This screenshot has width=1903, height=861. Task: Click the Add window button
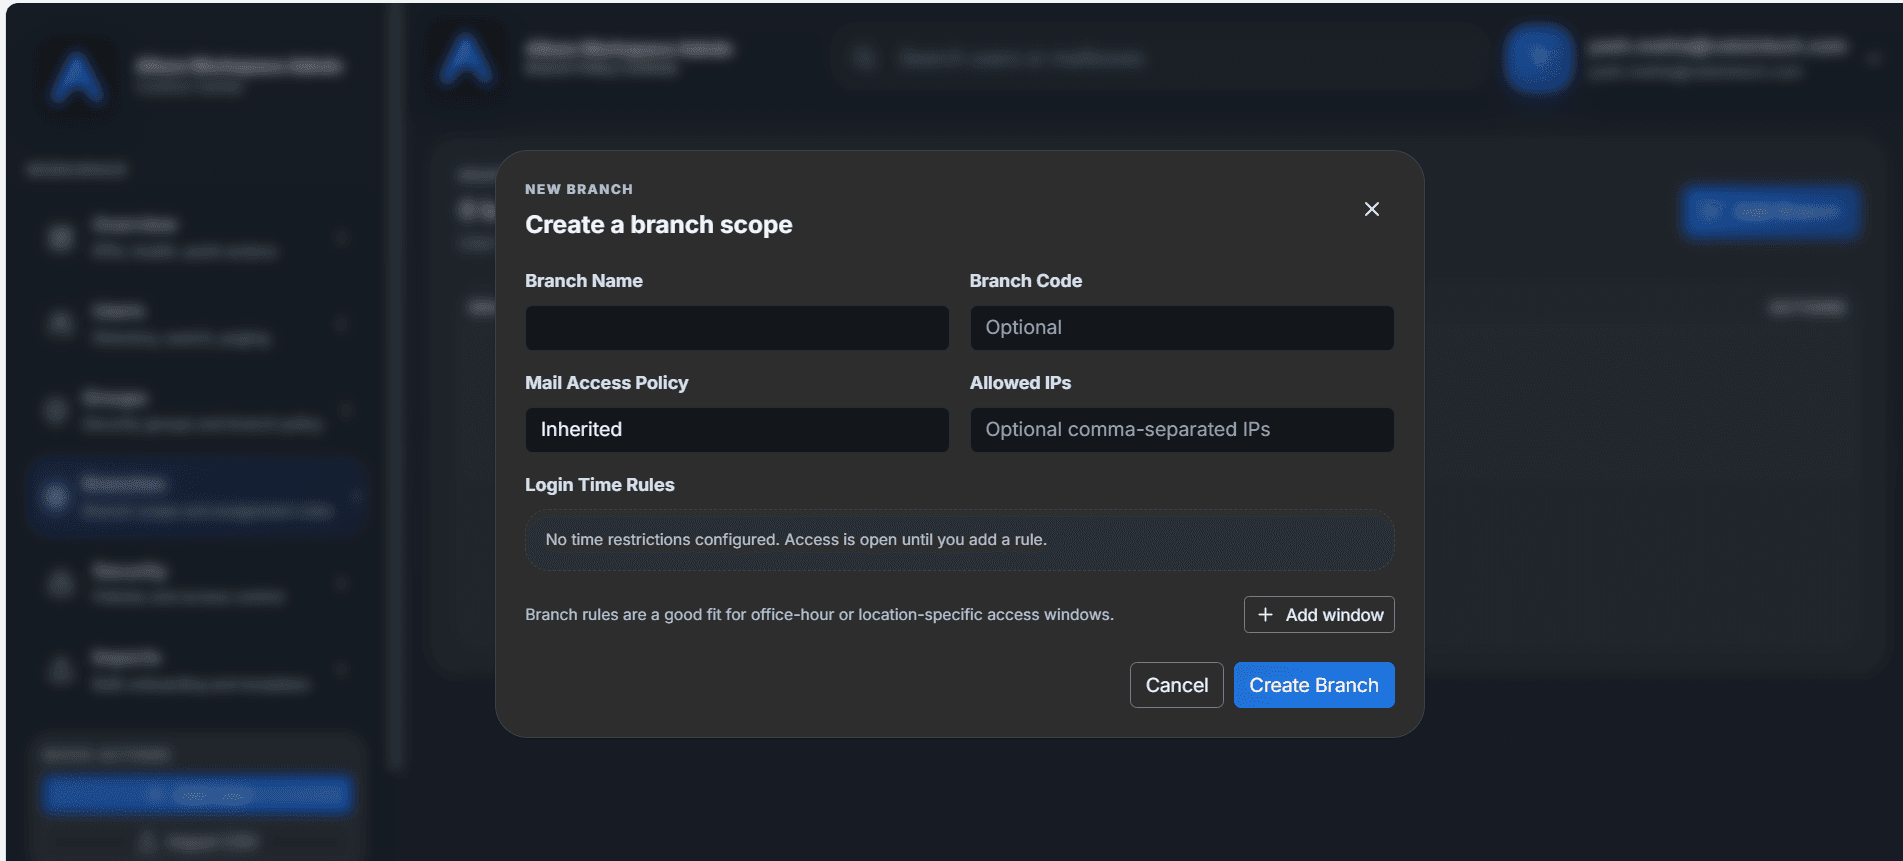coord(1319,615)
